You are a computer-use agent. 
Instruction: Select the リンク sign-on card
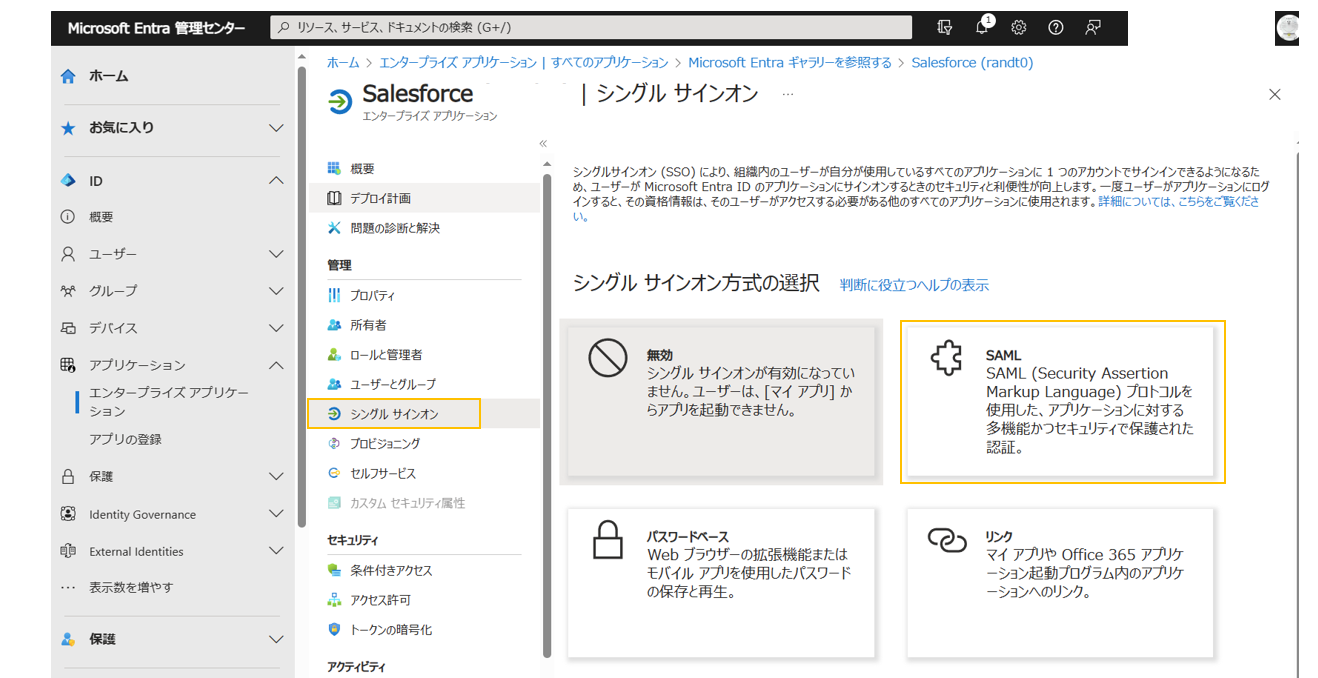click(1061, 583)
